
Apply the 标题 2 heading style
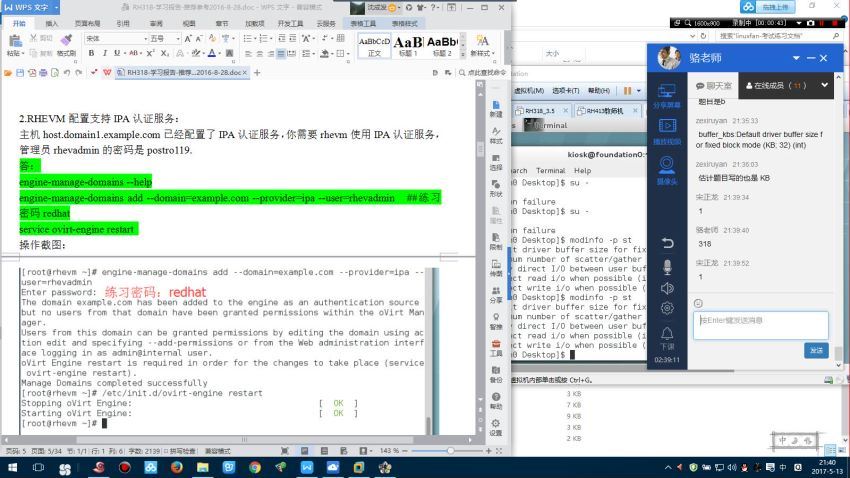[442, 47]
